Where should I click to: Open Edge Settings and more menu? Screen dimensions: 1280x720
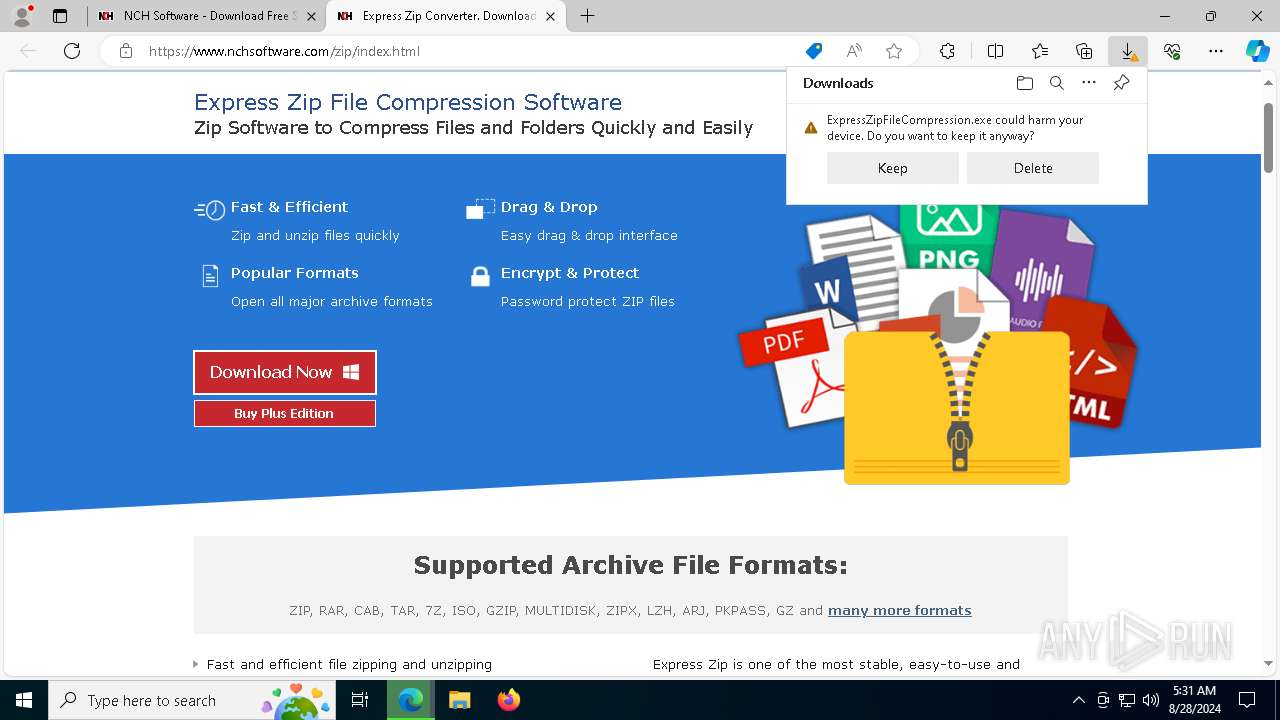pyautogui.click(x=1216, y=51)
